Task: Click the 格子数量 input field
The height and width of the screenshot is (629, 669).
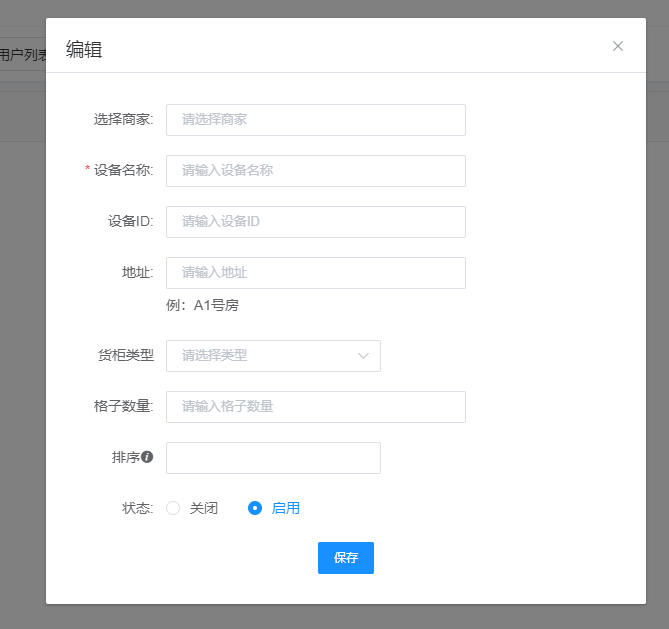Action: (x=315, y=407)
